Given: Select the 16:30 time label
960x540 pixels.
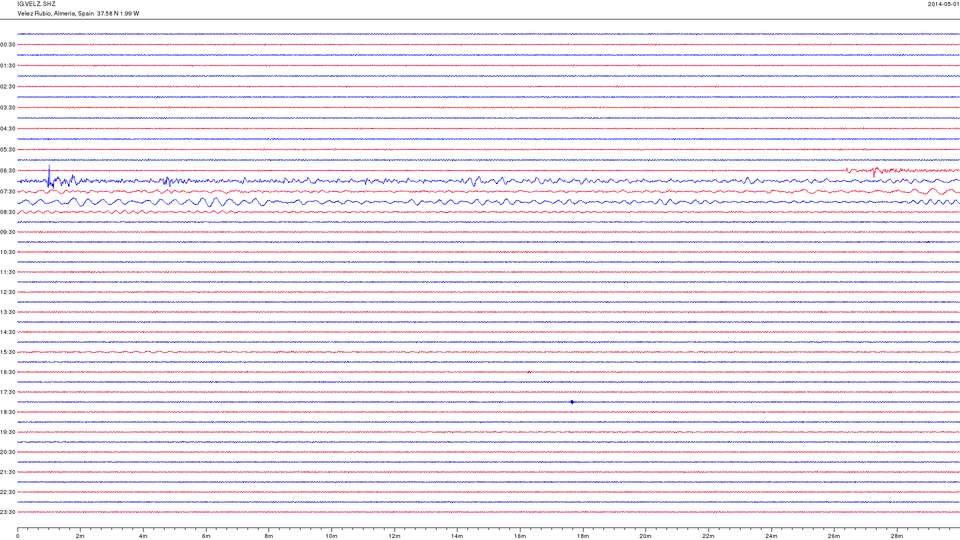Looking at the screenshot, I should point(8,372).
